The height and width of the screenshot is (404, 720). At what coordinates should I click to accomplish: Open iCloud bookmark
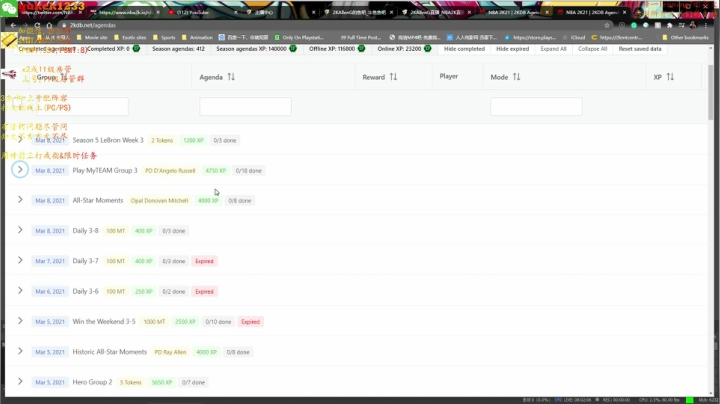pyautogui.click(x=574, y=38)
